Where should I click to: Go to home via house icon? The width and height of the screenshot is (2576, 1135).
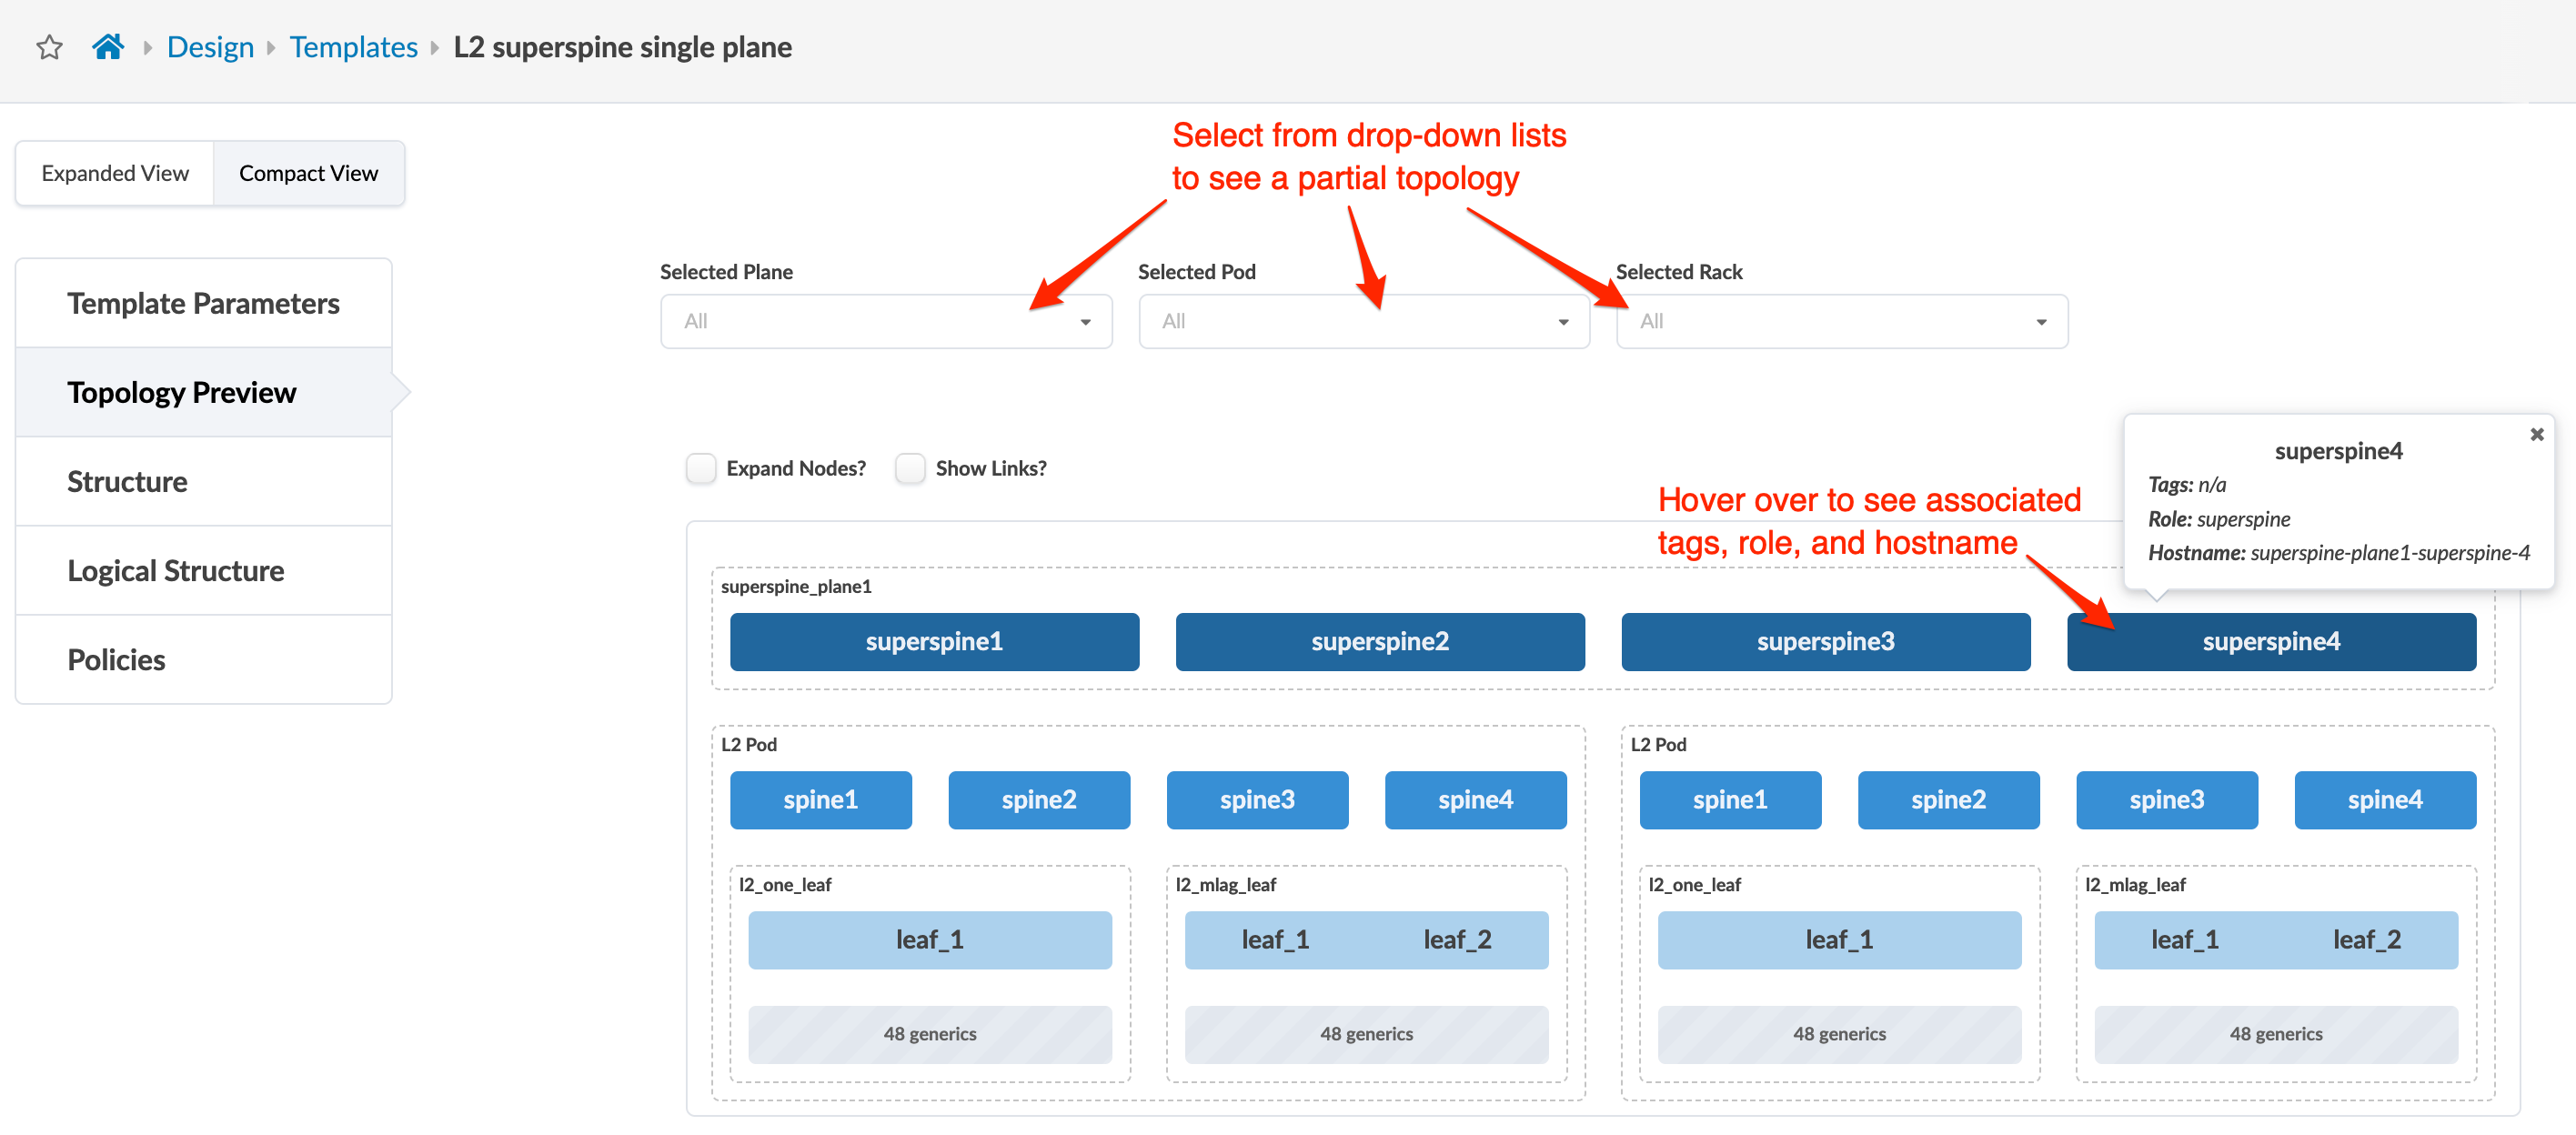tap(108, 47)
